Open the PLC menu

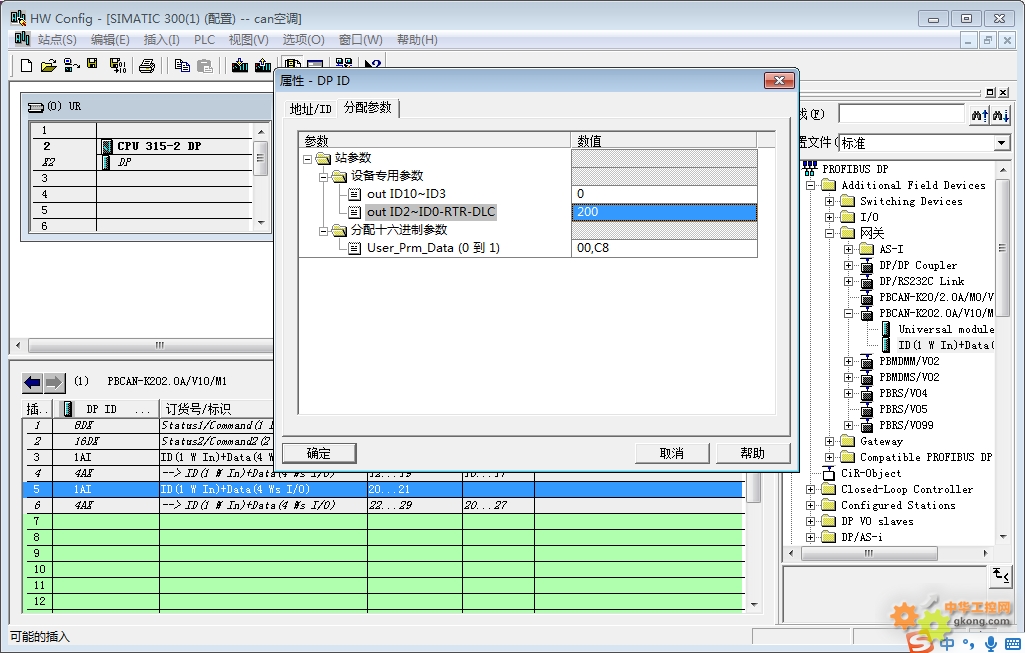[x=204, y=40]
